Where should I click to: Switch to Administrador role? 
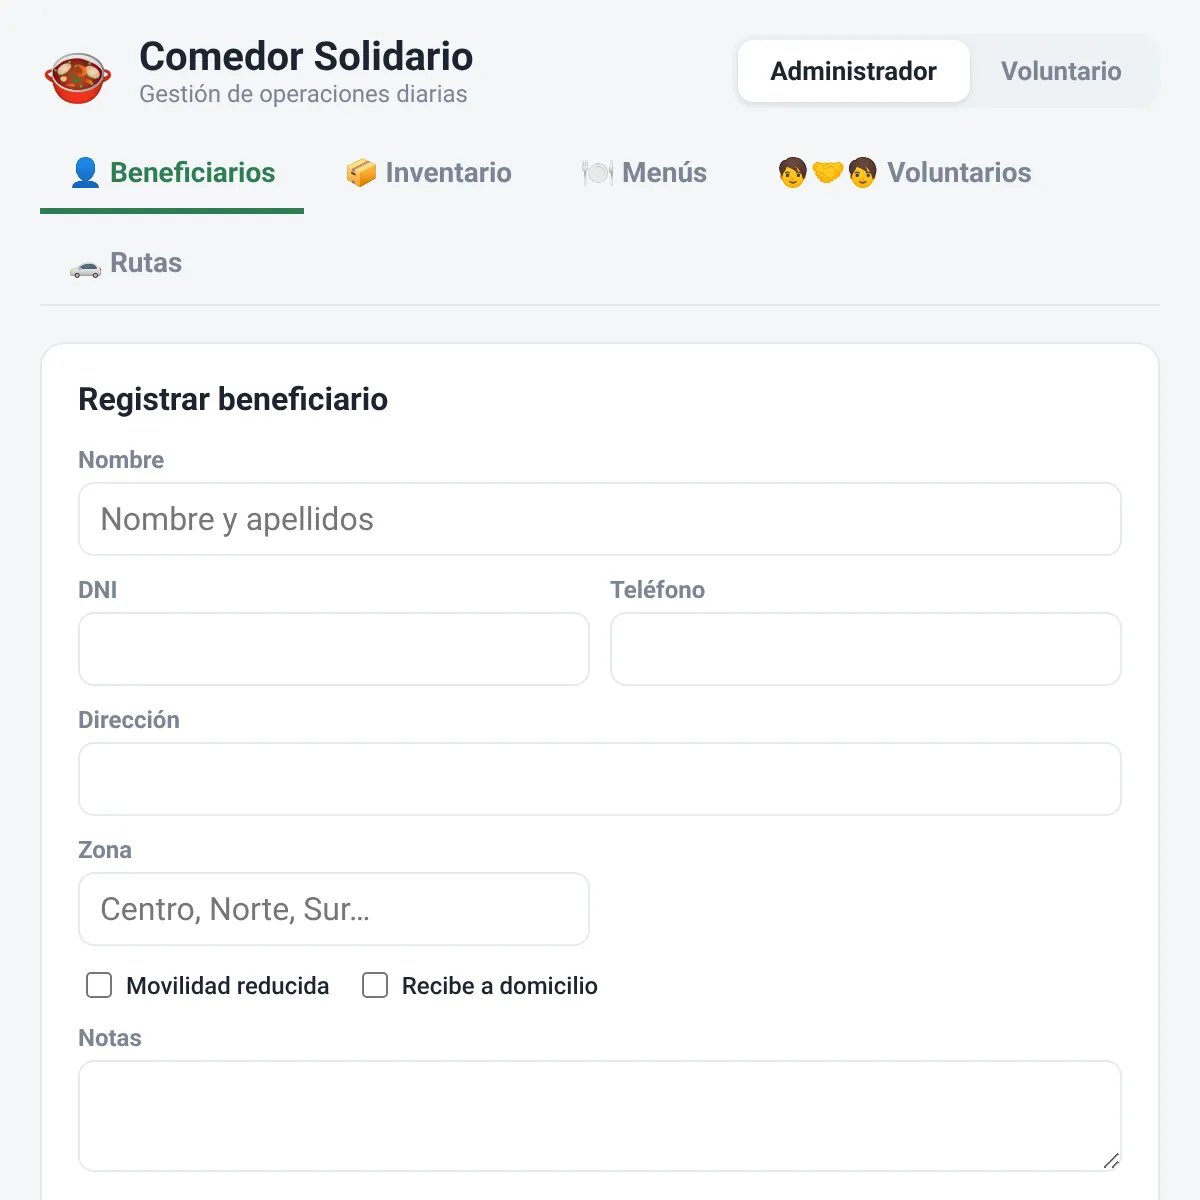(x=854, y=71)
